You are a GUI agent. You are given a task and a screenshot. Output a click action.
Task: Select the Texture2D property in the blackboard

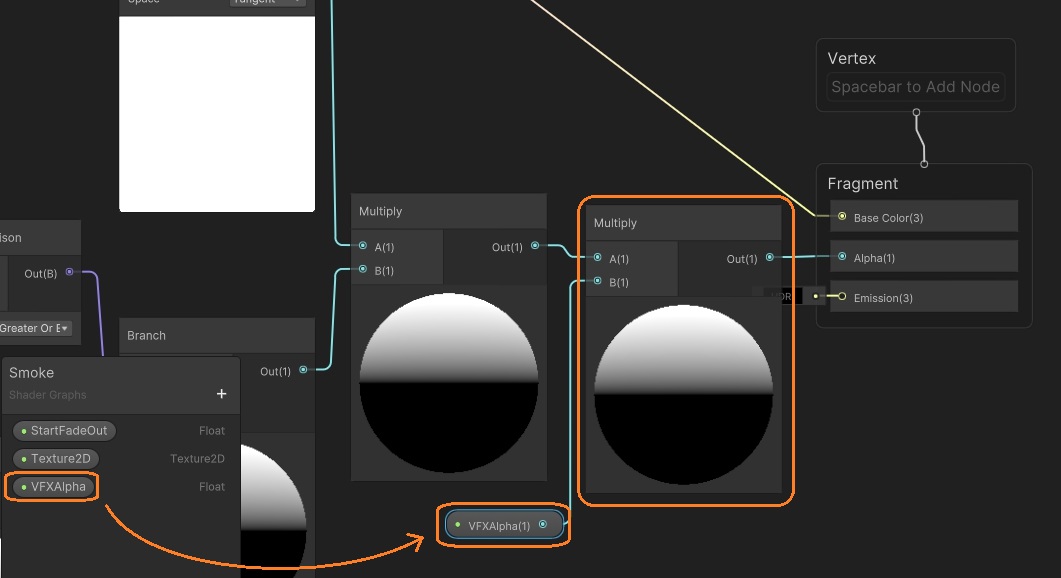pos(58,459)
